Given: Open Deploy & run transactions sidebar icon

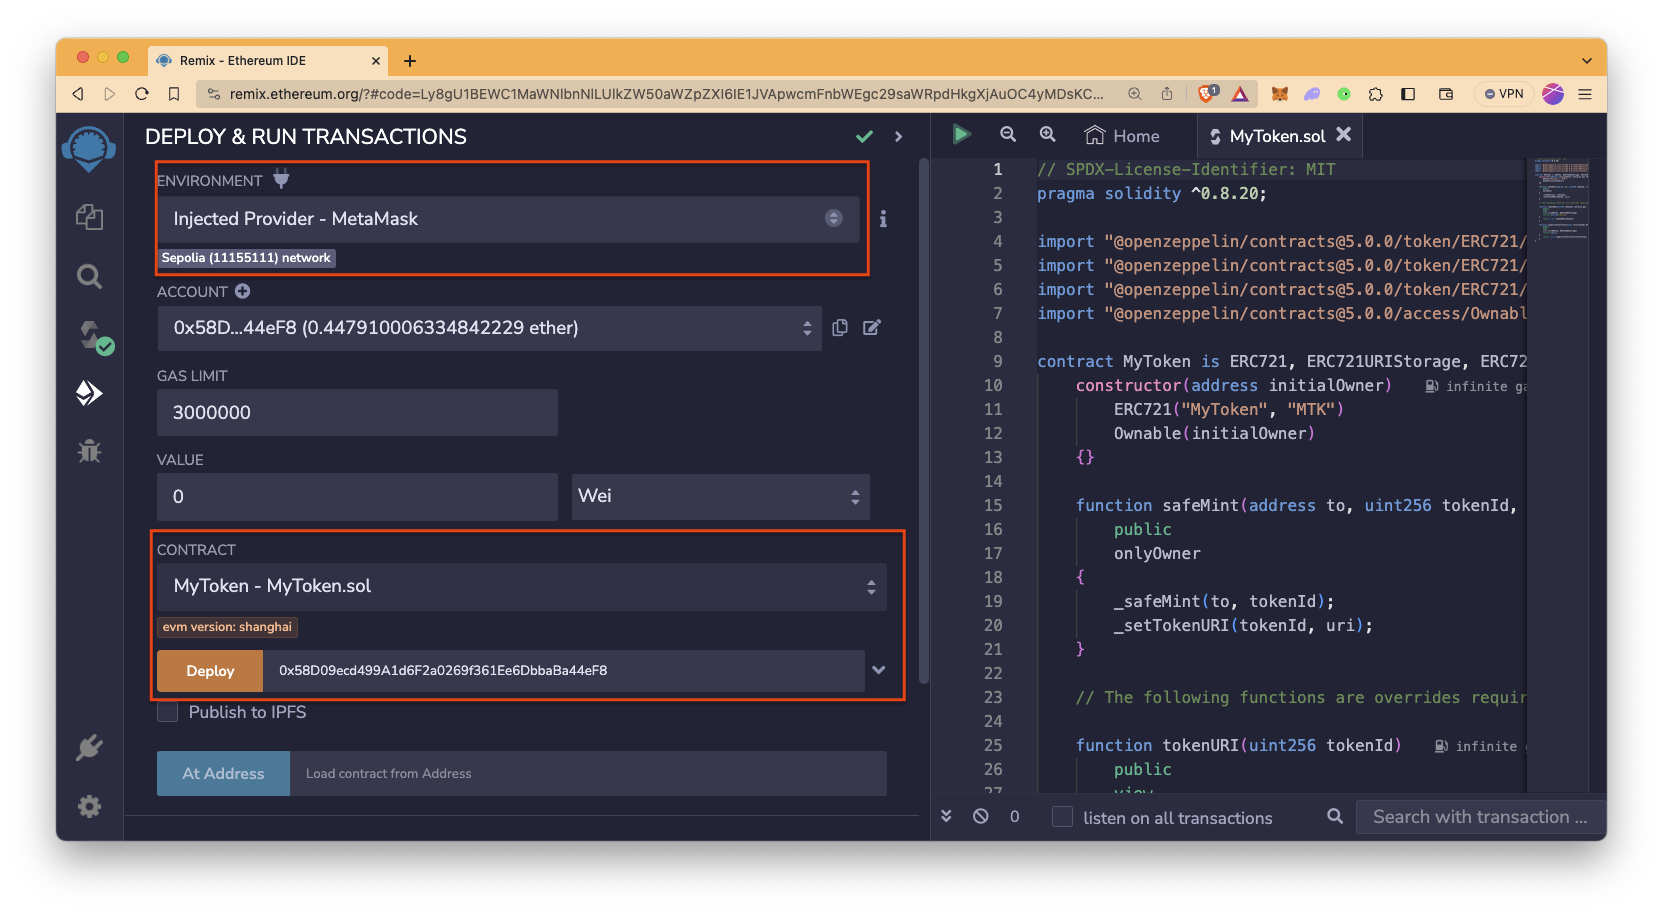Looking at the screenshot, I should [89, 393].
